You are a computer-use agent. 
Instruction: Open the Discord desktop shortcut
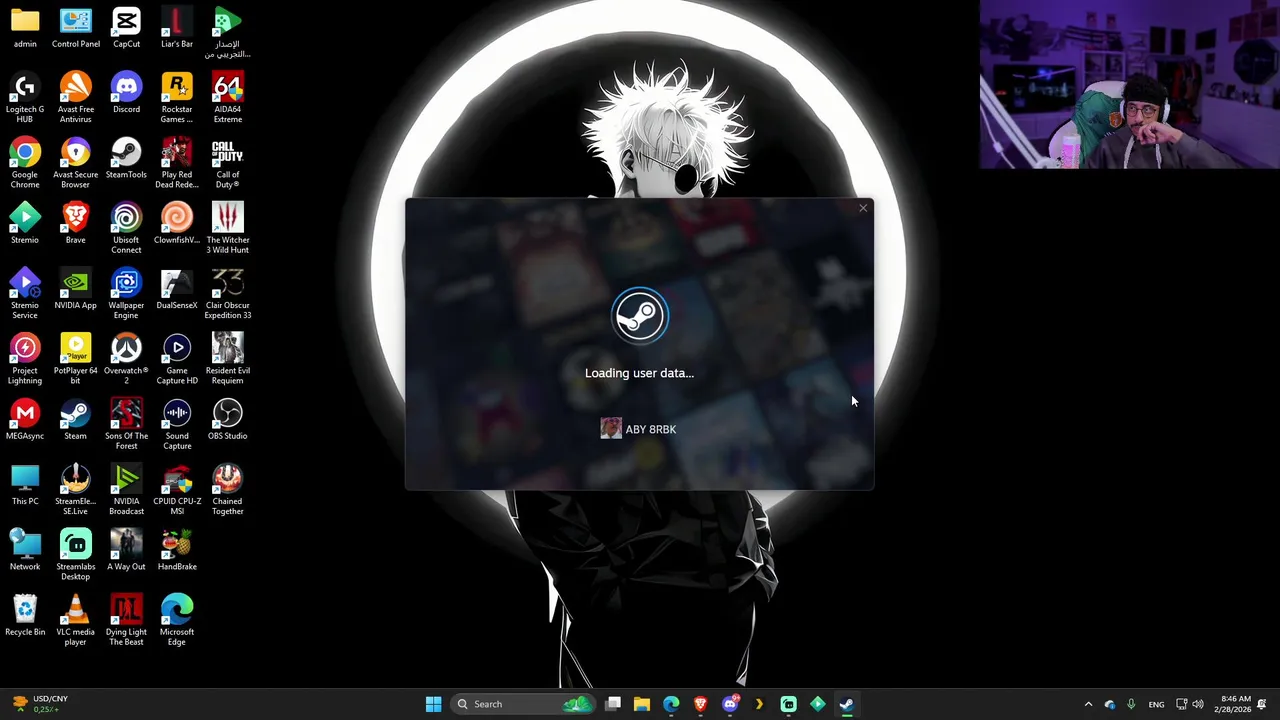tap(126, 93)
